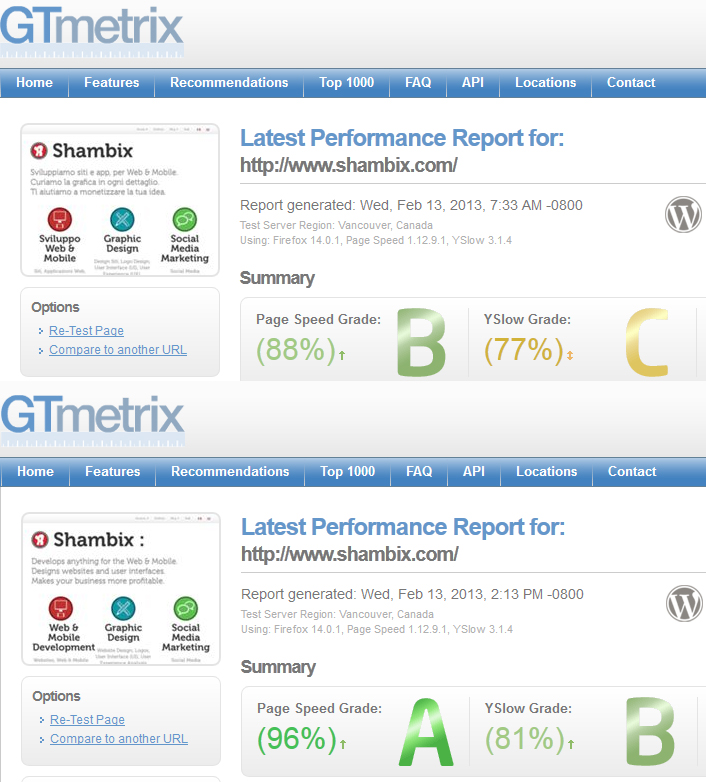Click the Options heading under the Italian Shambix thumbnail
This screenshot has width=706, height=782.
[x=55, y=307]
